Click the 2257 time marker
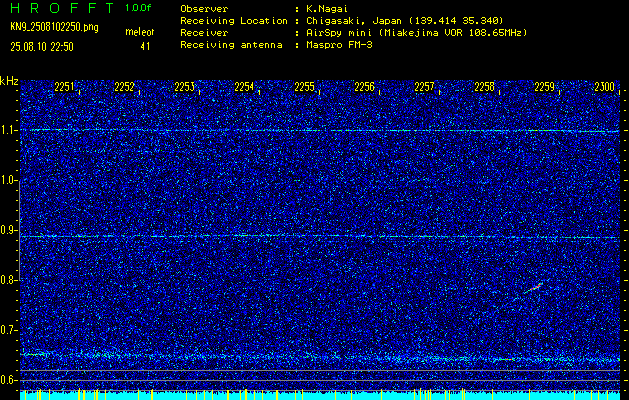The image size is (629, 400). pos(424,87)
